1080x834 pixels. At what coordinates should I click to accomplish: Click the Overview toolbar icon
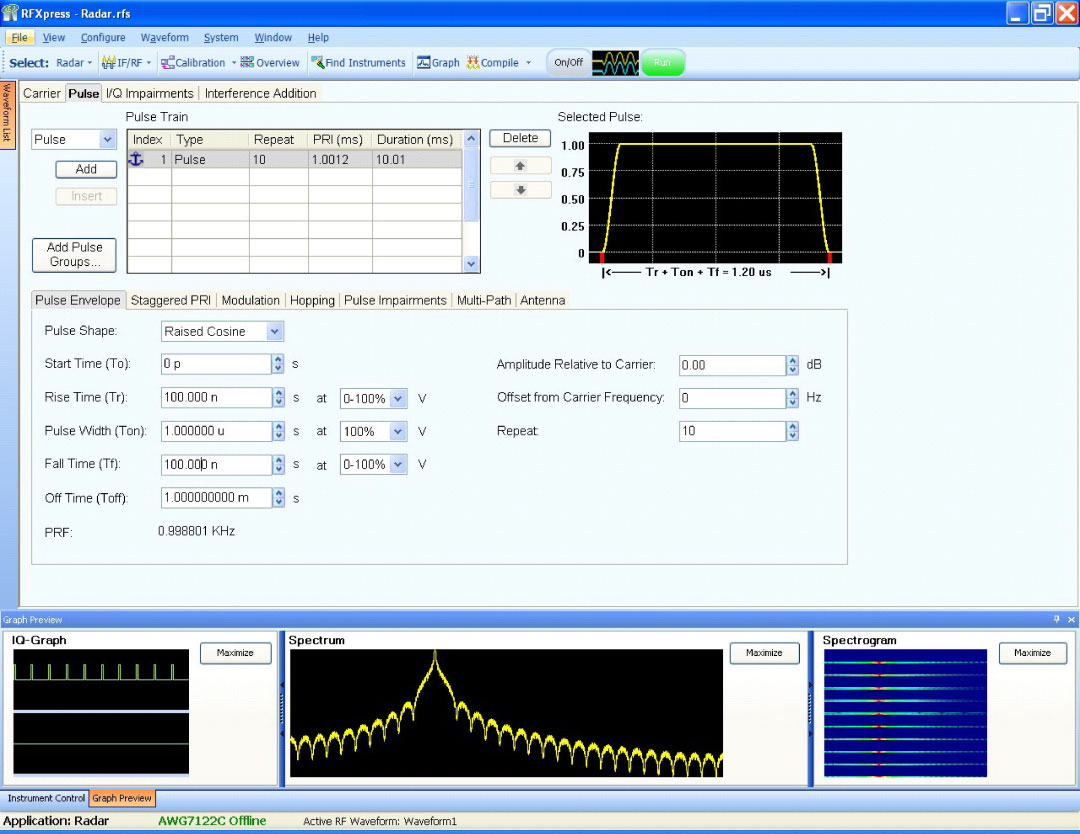[270, 63]
